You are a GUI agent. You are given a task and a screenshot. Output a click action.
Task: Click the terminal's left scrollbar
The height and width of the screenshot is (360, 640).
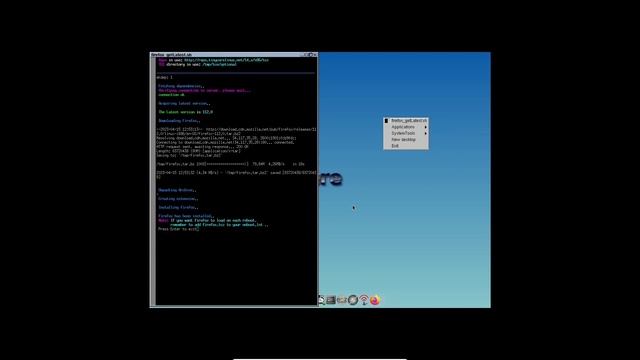click(153, 181)
